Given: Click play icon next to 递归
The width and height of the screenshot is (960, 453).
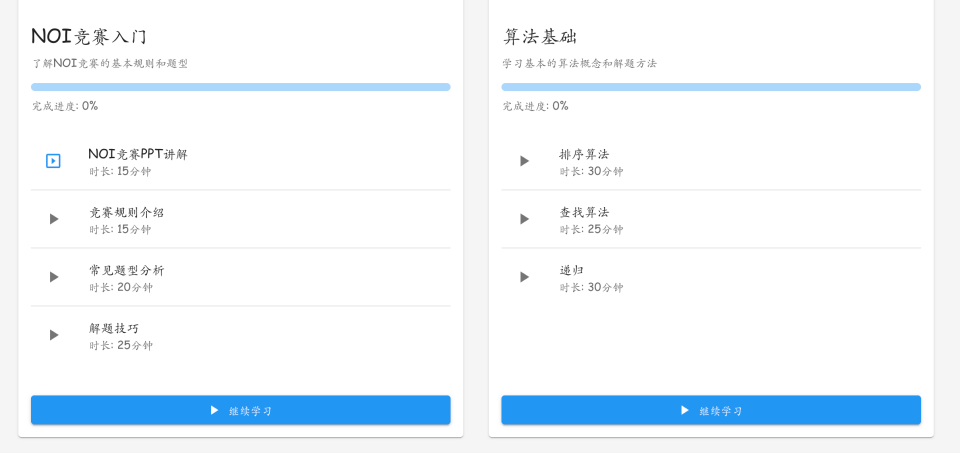Looking at the screenshot, I should [x=524, y=277].
